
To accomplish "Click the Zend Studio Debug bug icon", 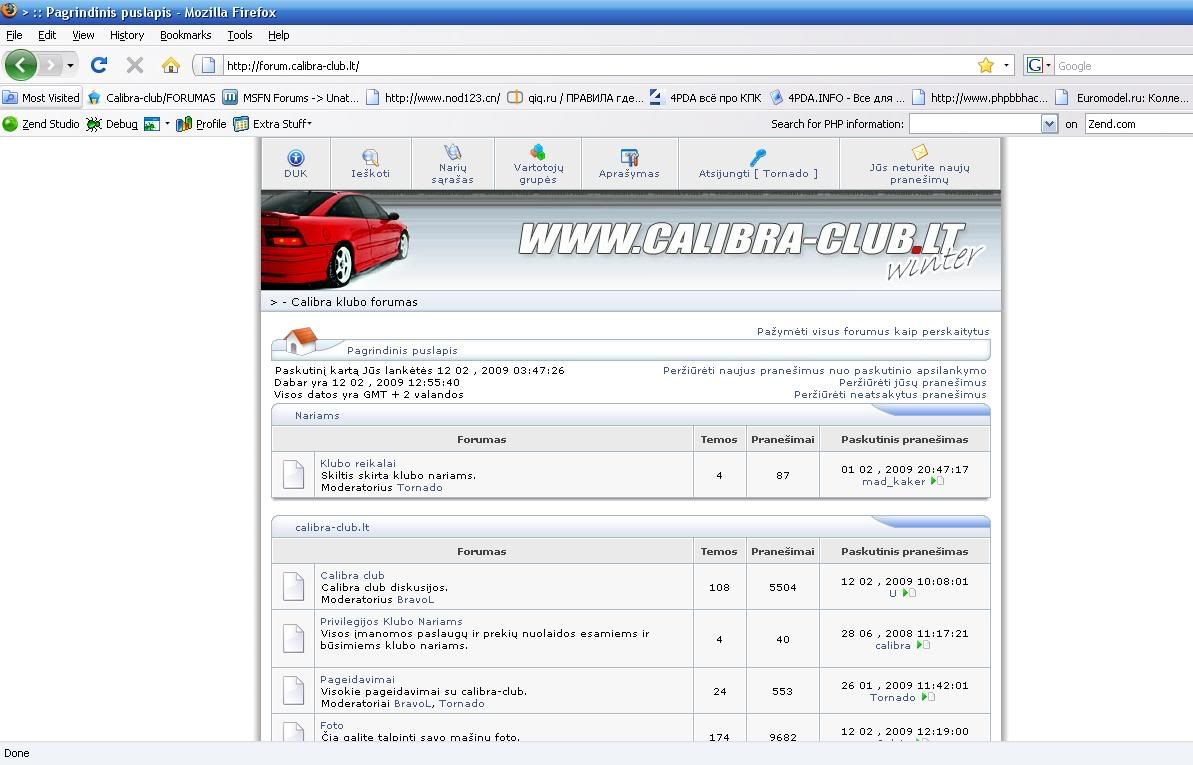I will (x=94, y=124).
